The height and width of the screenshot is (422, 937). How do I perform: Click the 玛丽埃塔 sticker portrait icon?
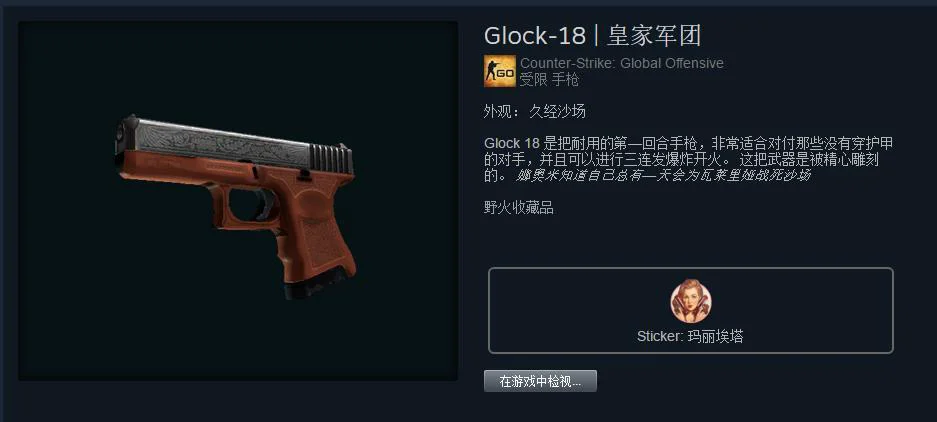click(691, 300)
